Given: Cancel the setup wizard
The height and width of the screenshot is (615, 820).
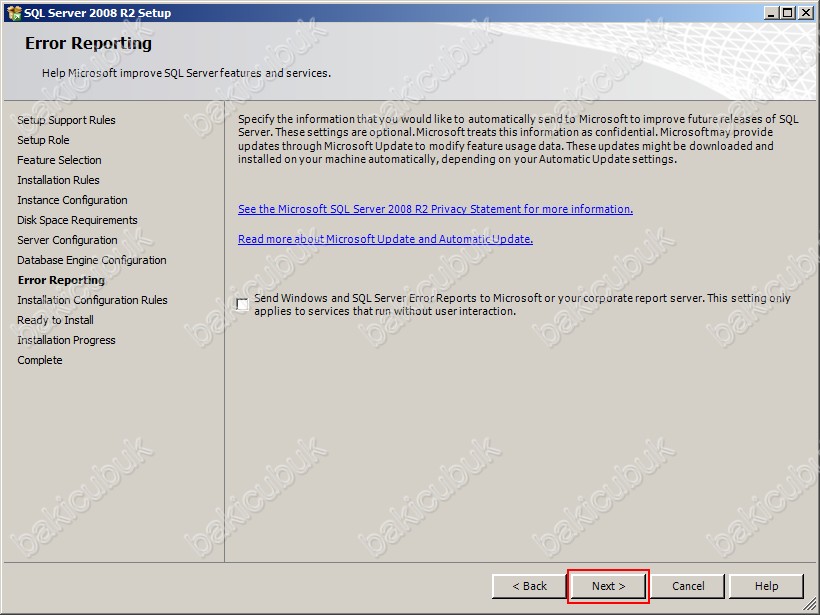Looking at the screenshot, I should click(688, 586).
